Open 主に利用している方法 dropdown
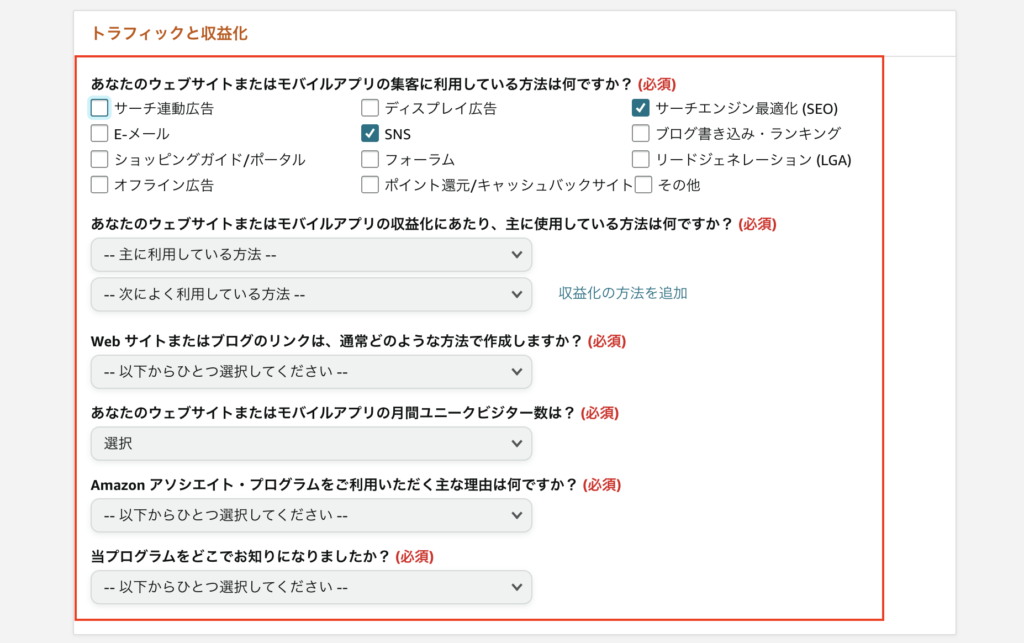The image size is (1024, 643). pyautogui.click(x=312, y=255)
